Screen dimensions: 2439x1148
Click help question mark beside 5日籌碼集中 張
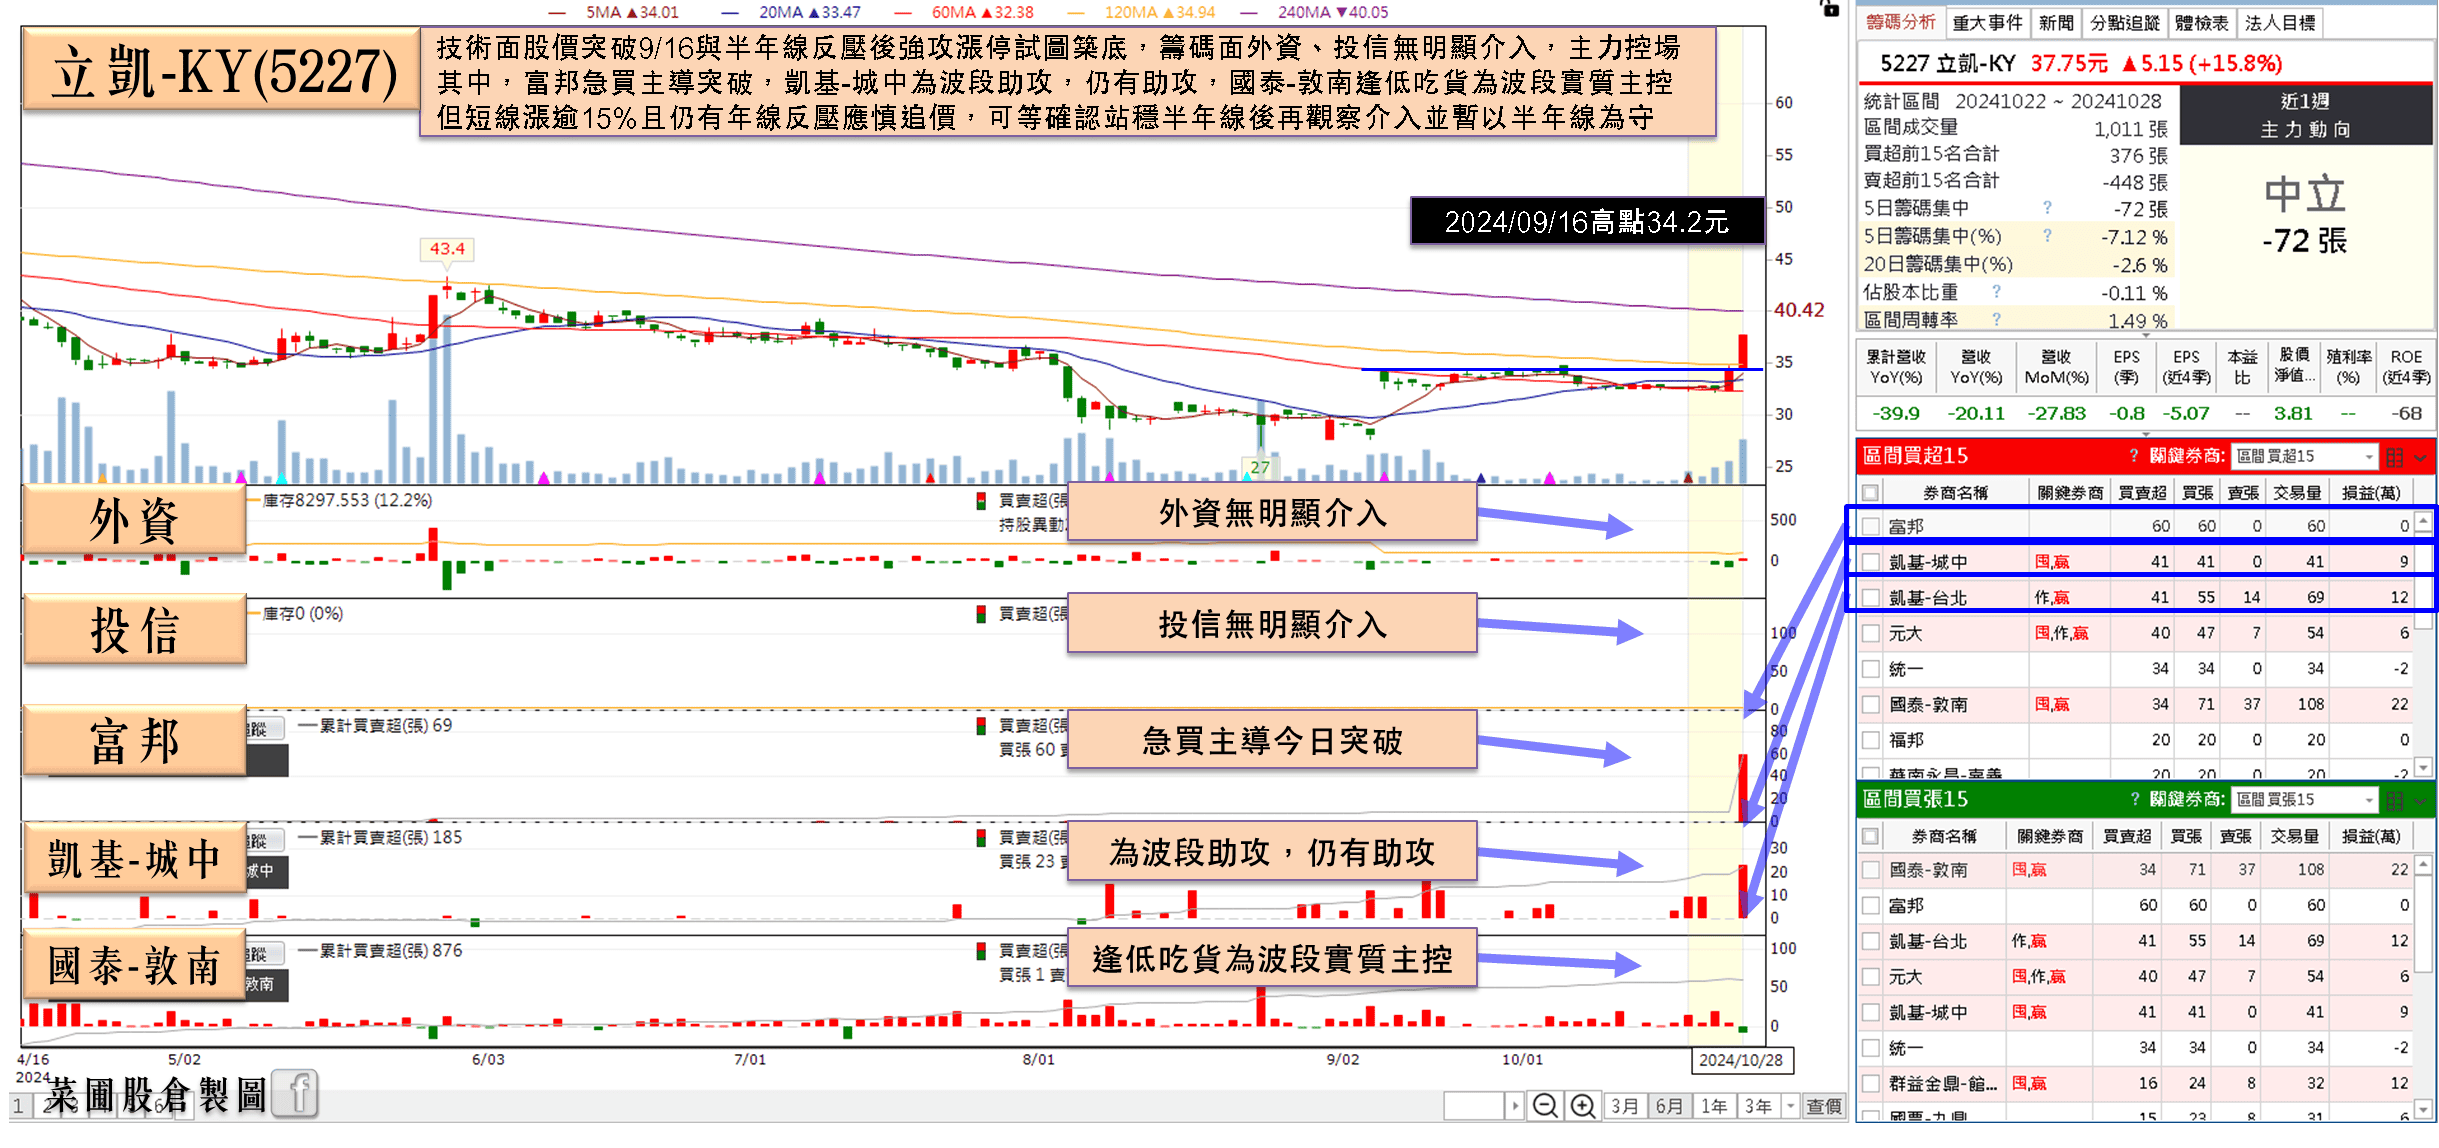(2047, 208)
